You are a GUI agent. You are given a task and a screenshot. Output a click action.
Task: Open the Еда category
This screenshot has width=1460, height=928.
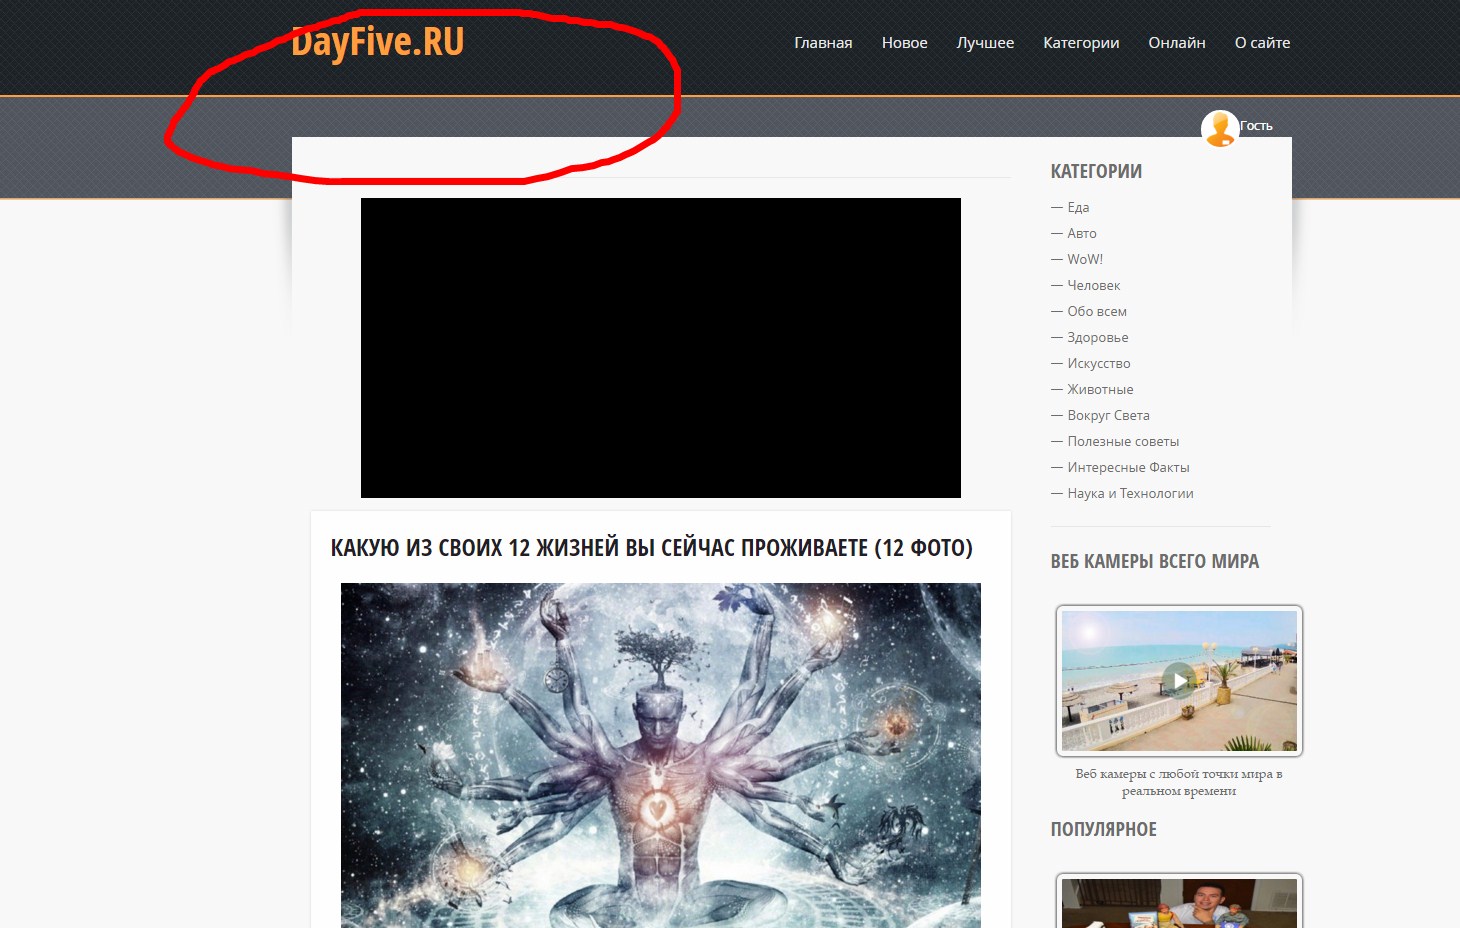pos(1078,207)
